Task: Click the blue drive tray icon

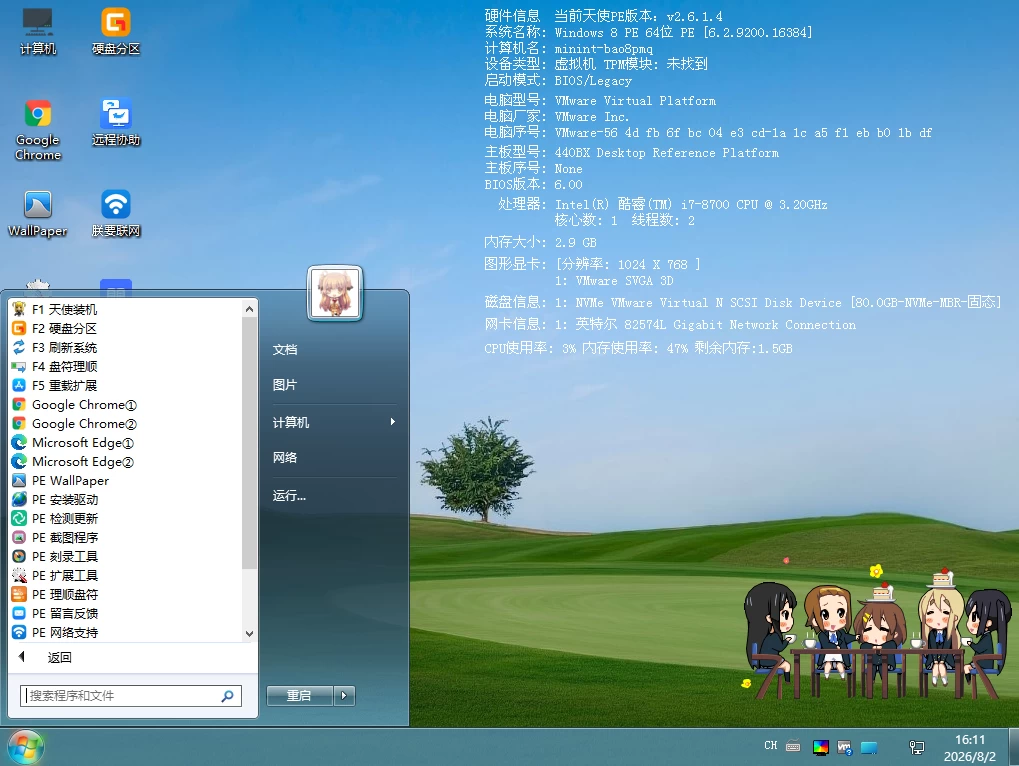Action: pos(869,748)
